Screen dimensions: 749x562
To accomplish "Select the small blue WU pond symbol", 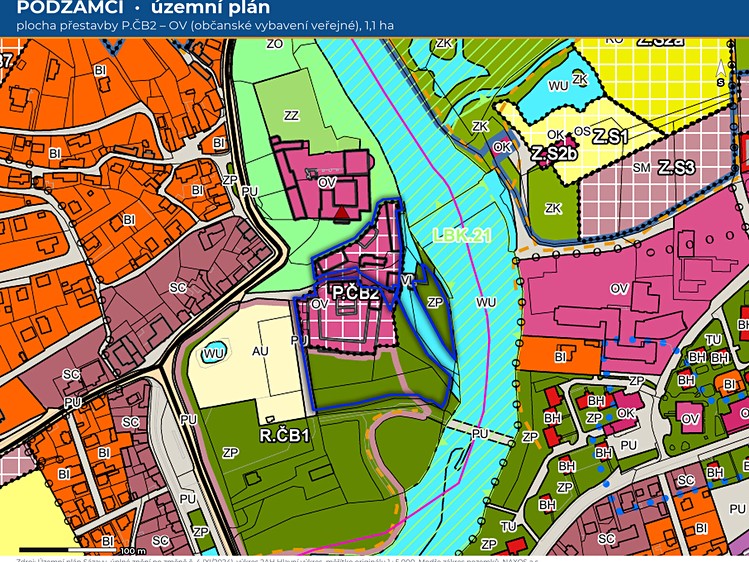I will (213, 353).
